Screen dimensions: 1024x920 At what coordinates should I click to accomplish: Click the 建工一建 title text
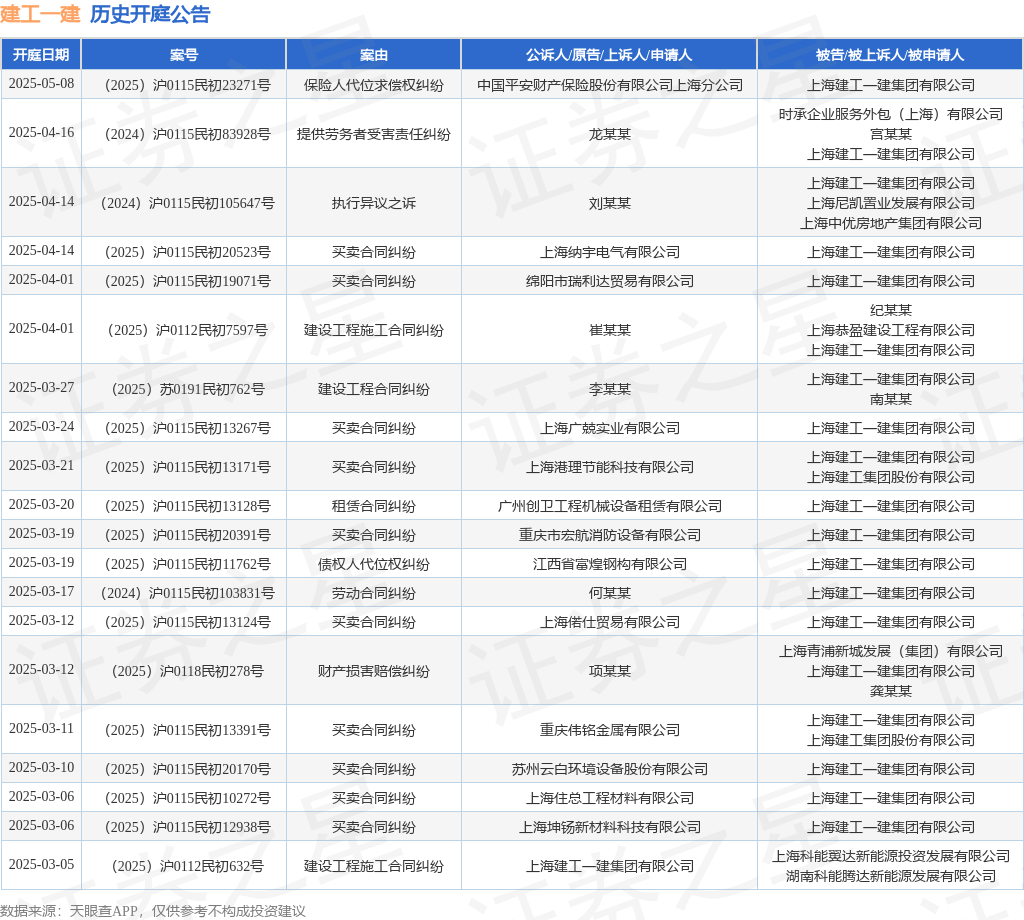(40, 14)
